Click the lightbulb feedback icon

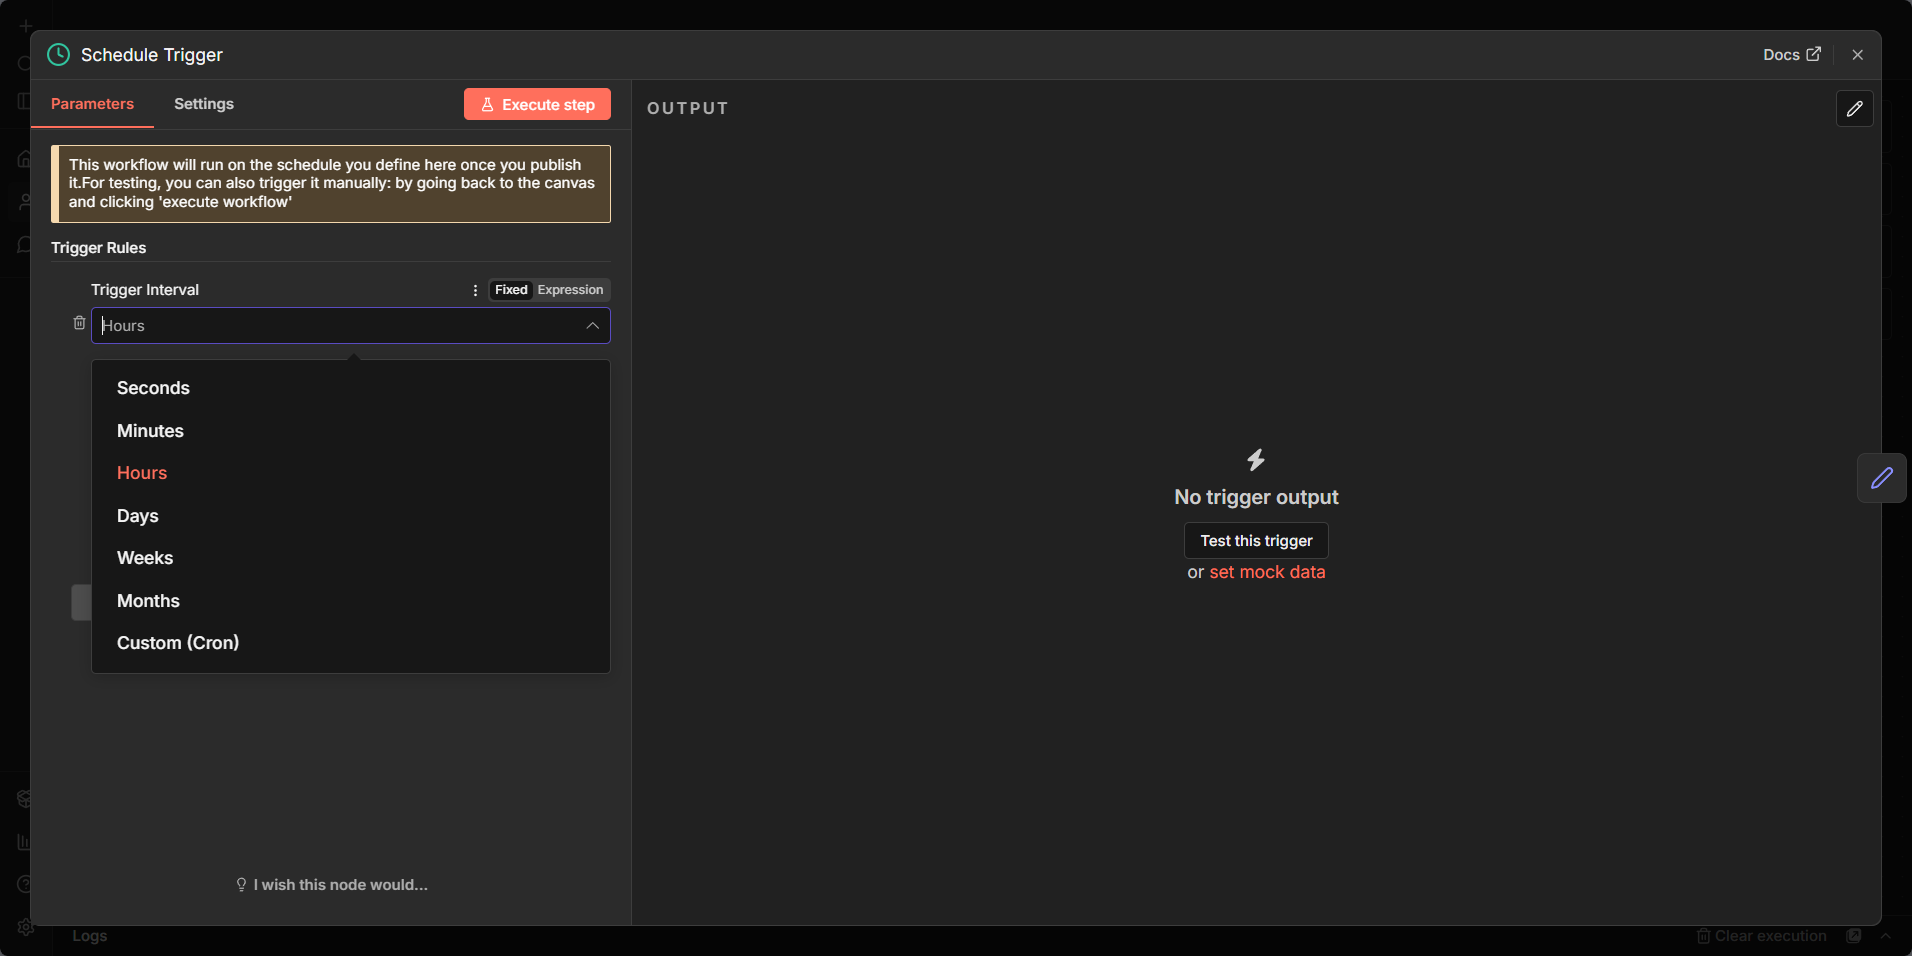tap(241, 885)
